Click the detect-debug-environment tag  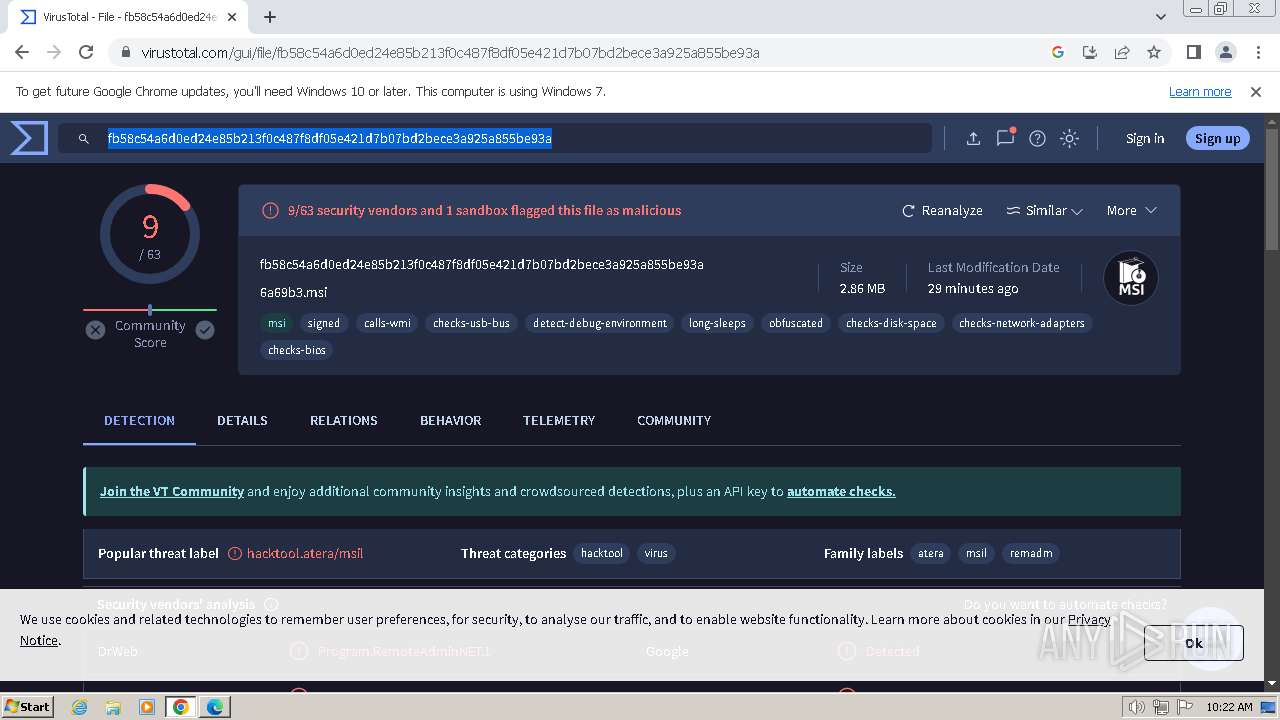tap(600, 323)
